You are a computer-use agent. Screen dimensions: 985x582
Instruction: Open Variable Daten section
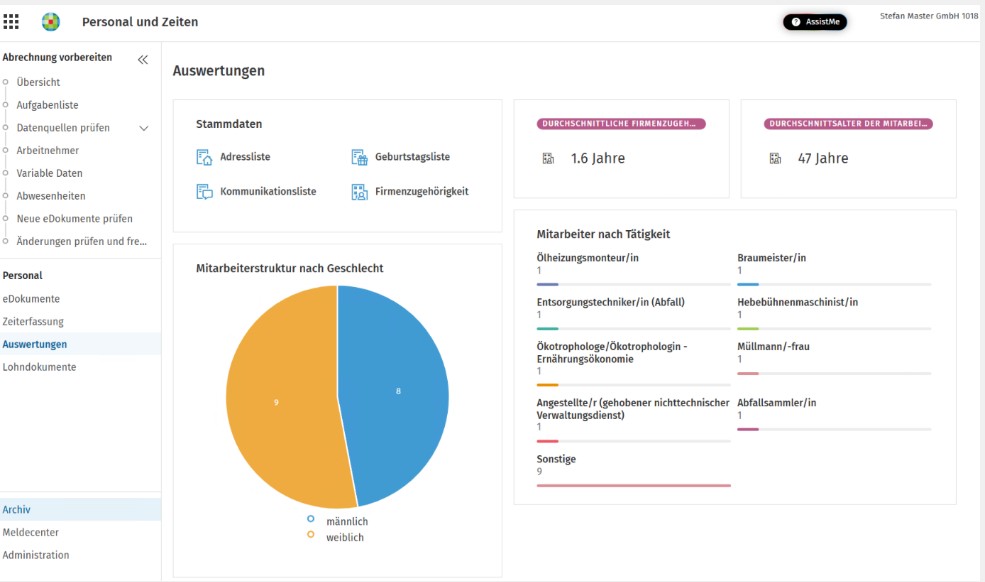coord(50,173)
